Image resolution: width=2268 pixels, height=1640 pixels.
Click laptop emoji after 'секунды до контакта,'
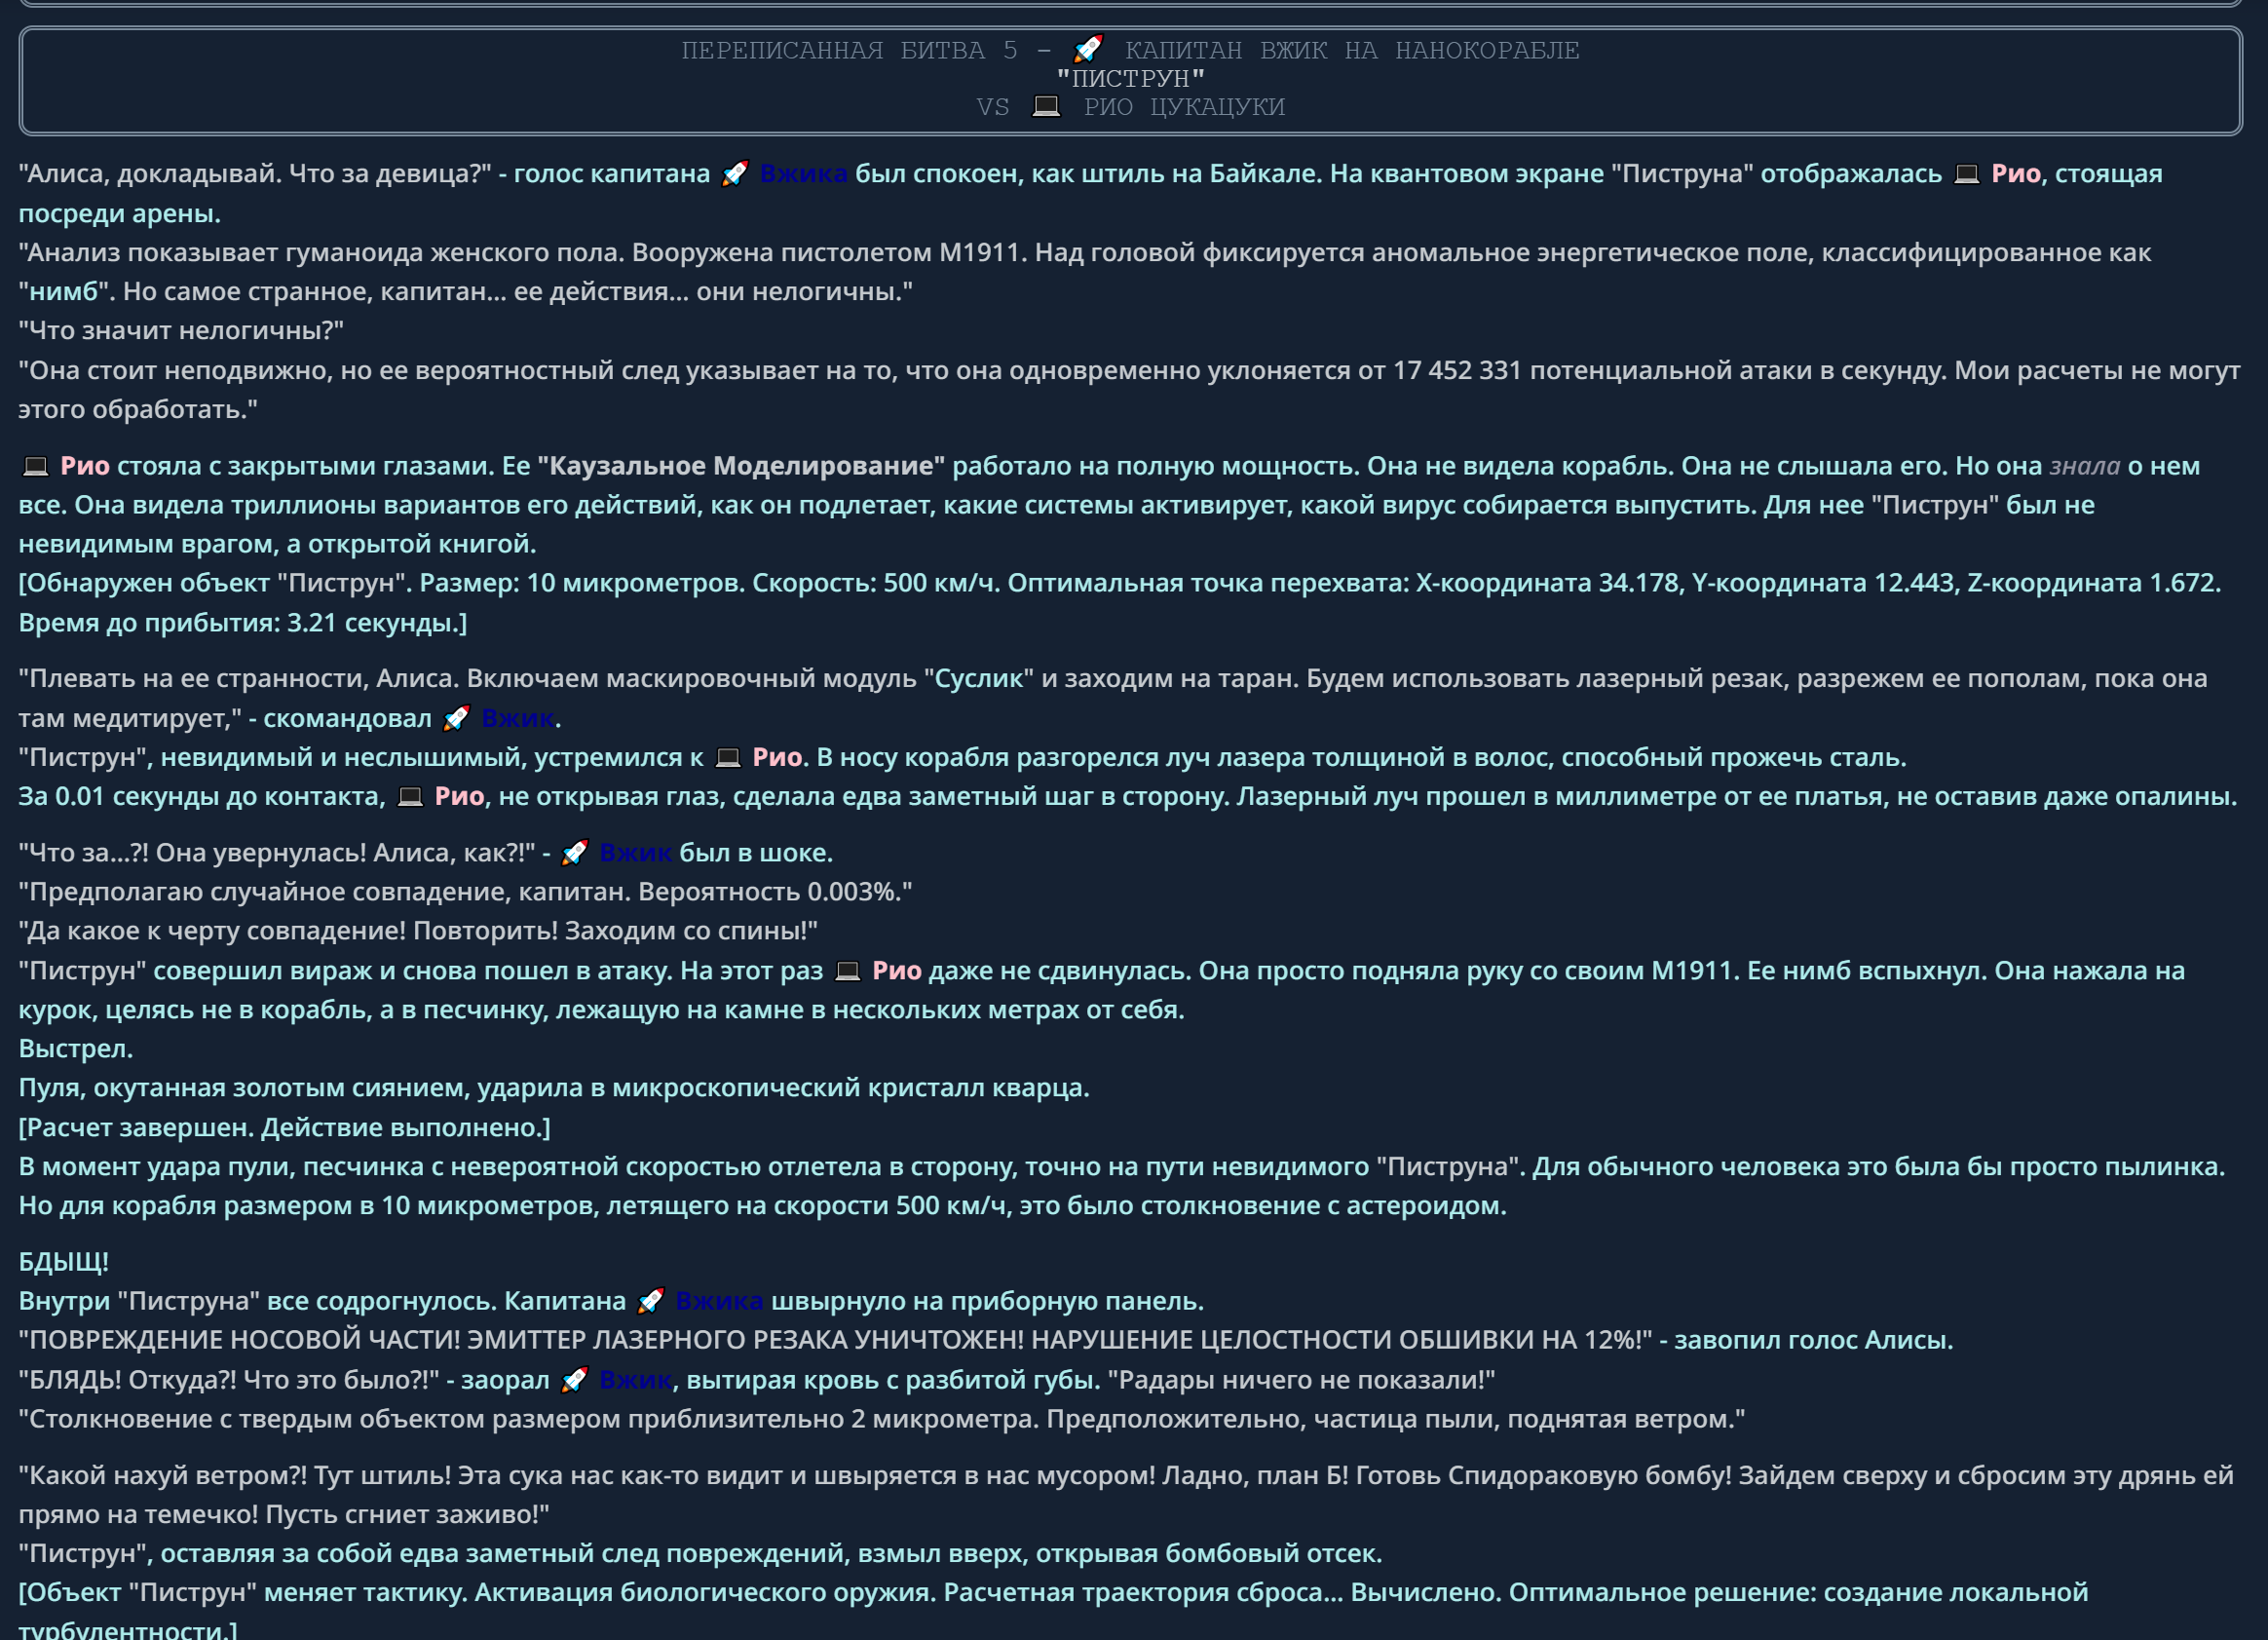(x=410, y=796)
